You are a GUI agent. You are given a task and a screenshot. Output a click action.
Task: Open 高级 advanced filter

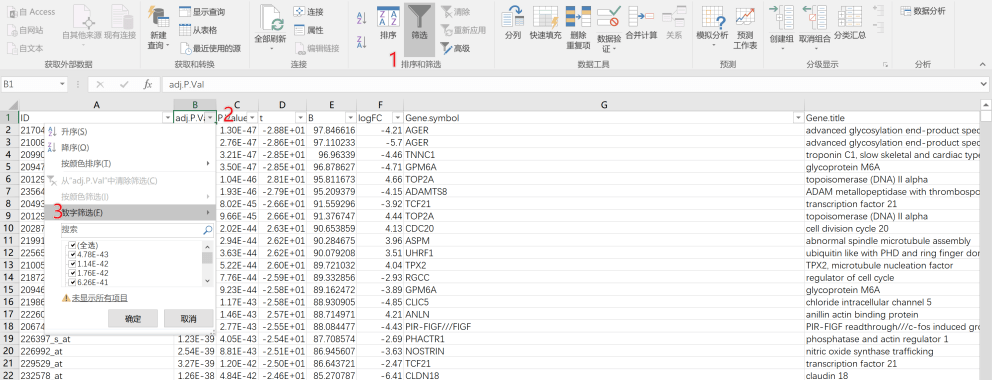456,48
